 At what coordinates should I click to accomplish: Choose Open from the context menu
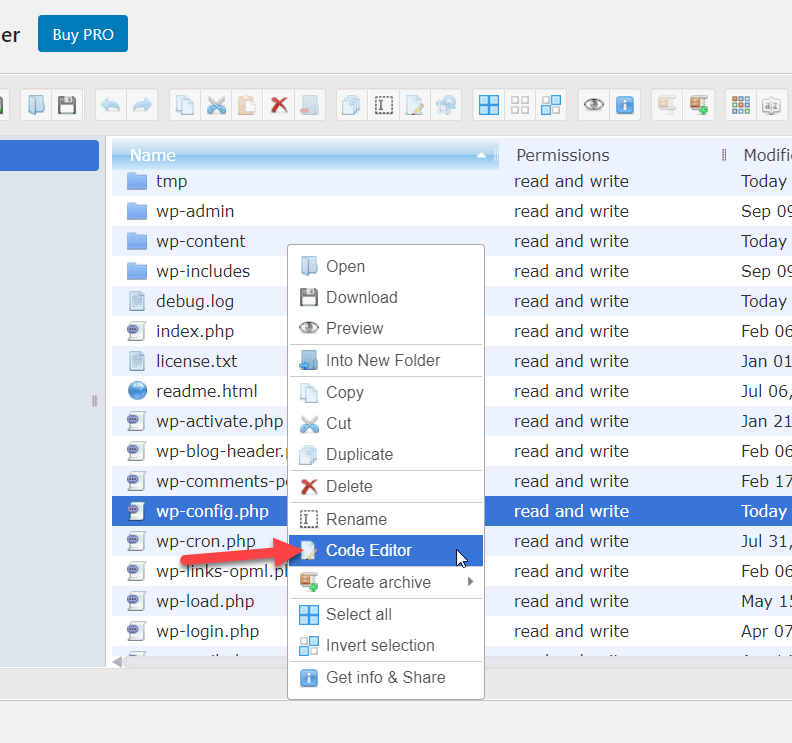coord(386,266)
